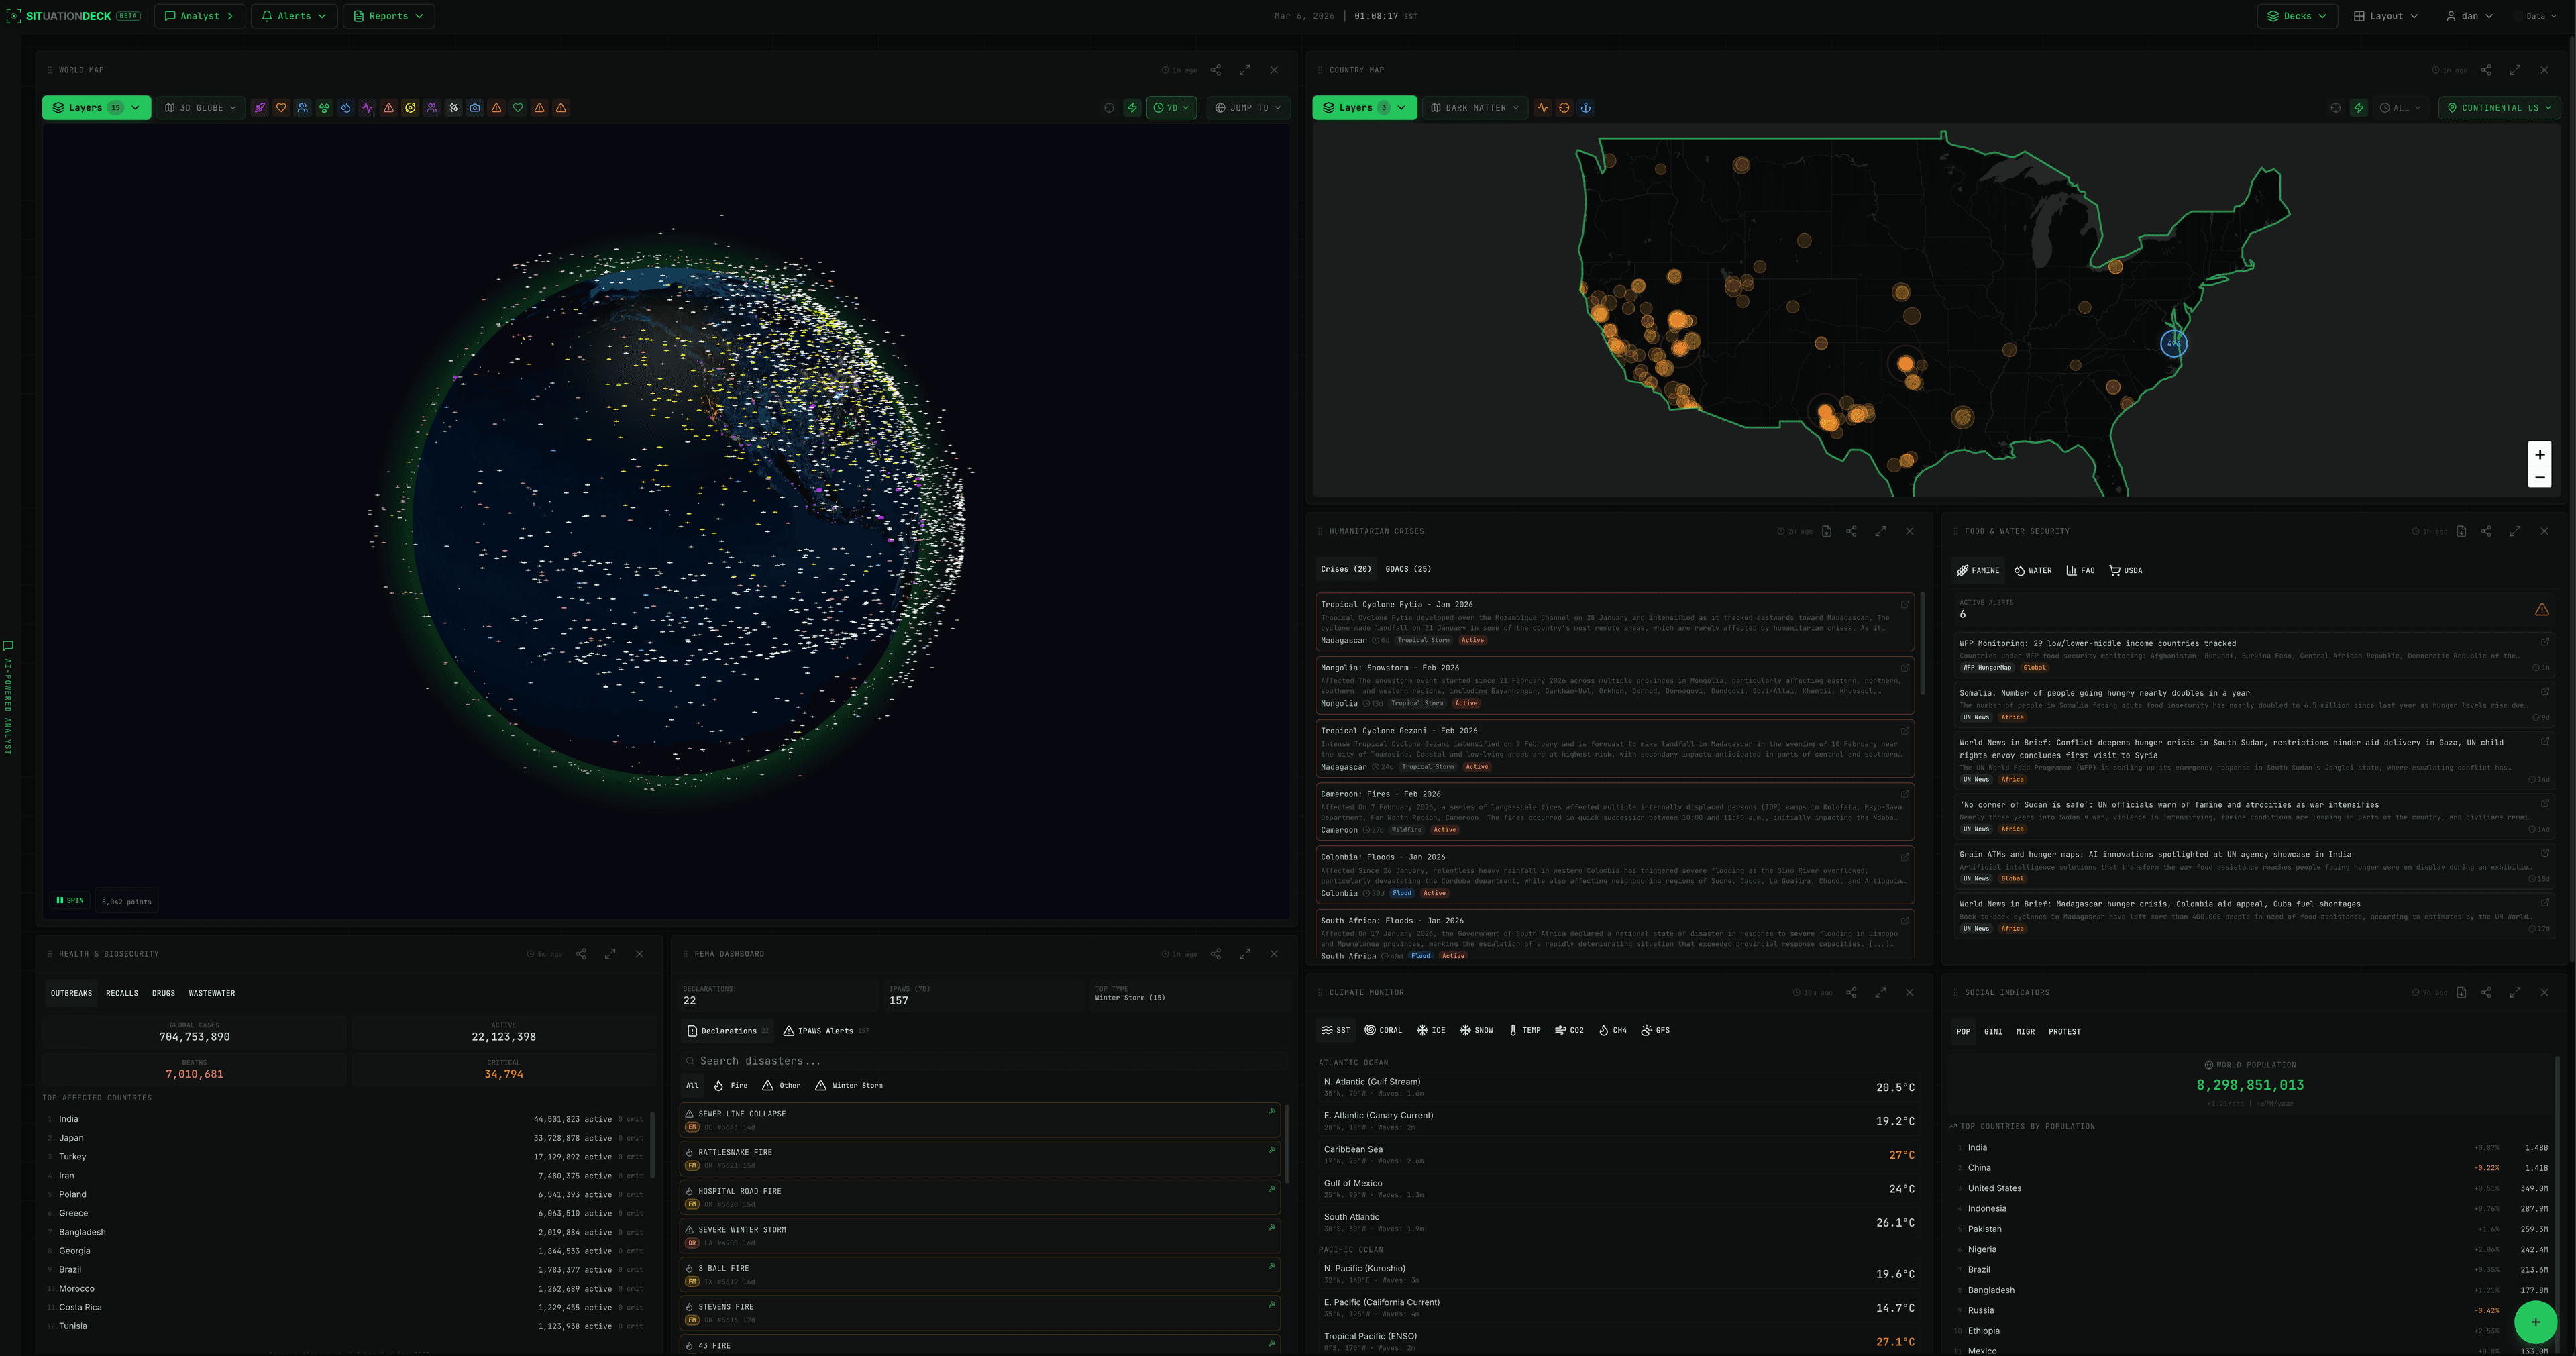Switch to GDACS (25) tab
The height and width of the screenshot is (1356, 2576).
pos(1407,569)
